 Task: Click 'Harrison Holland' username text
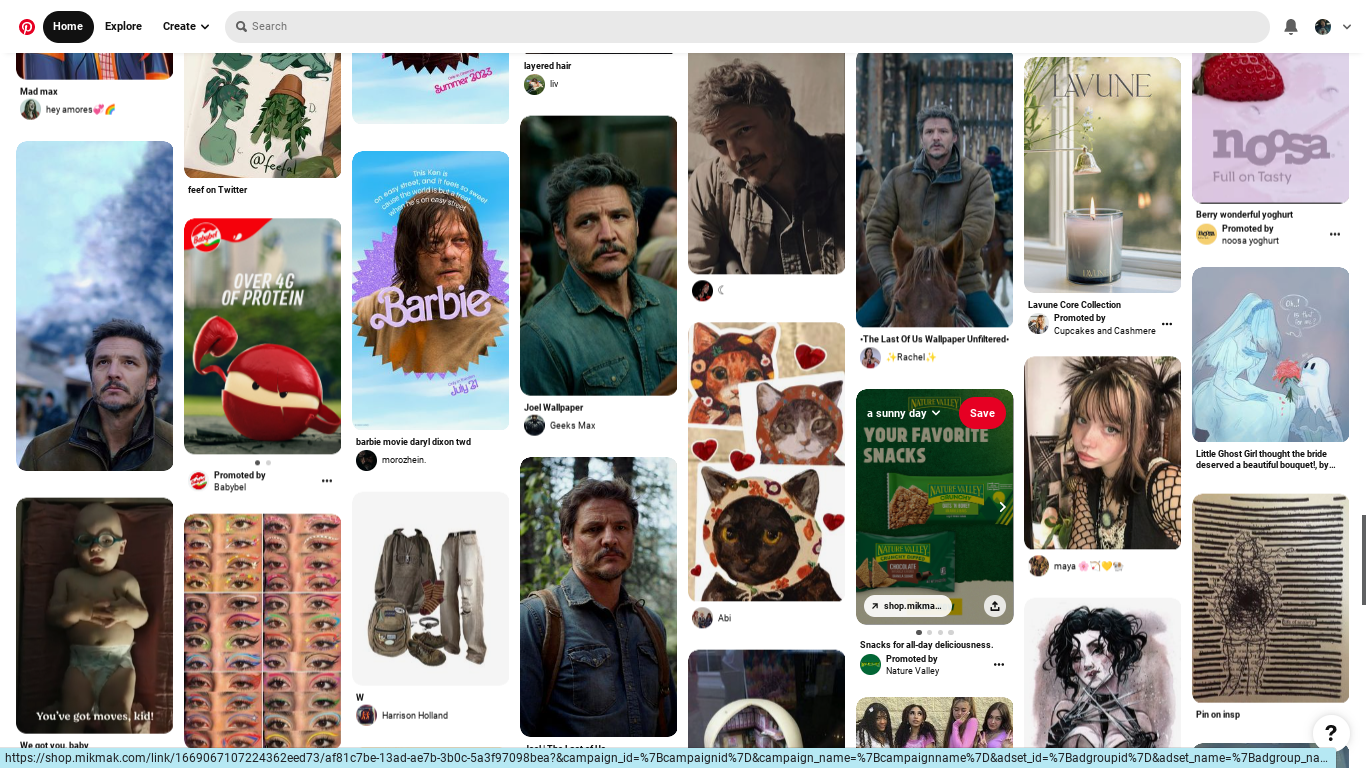tap(414, 716)
